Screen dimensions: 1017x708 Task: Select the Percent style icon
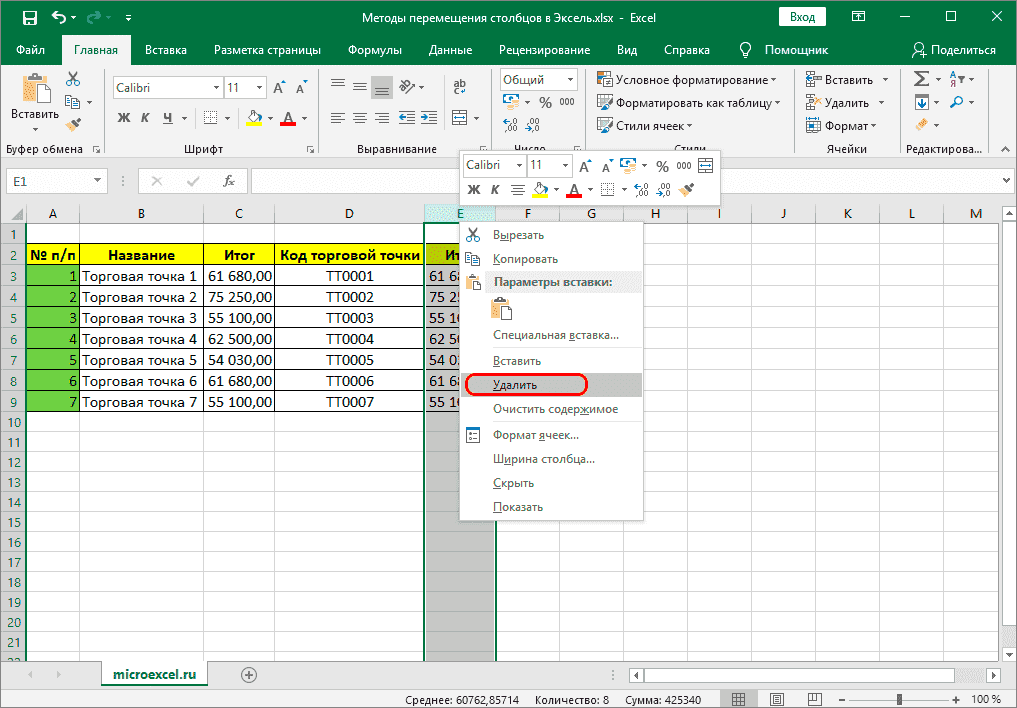[545, 101]
